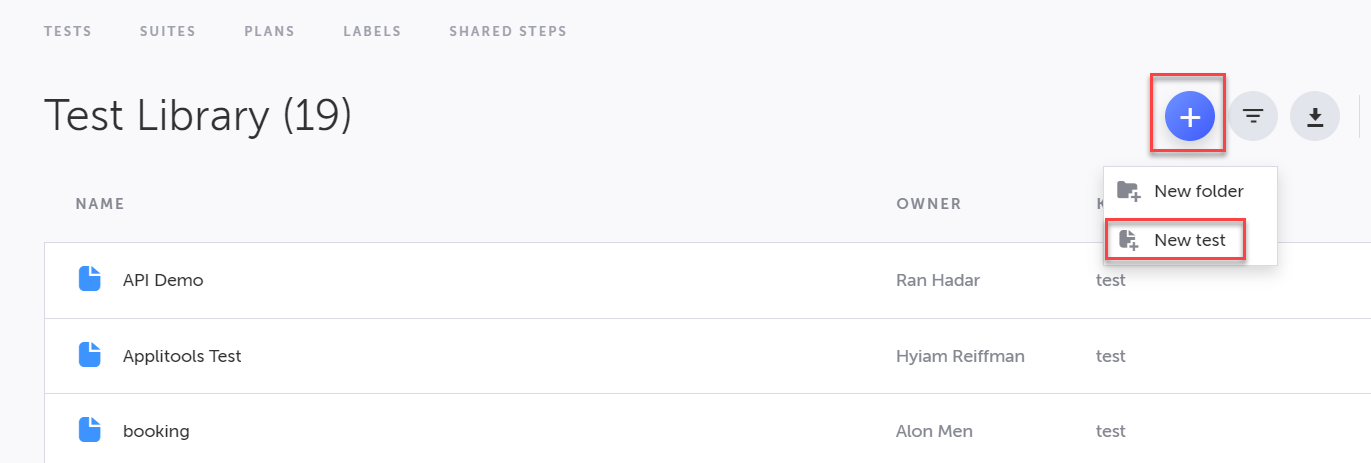Sort by the Owner column header
This screenshot has width=1371, height=463.
(x=928, y=204)
